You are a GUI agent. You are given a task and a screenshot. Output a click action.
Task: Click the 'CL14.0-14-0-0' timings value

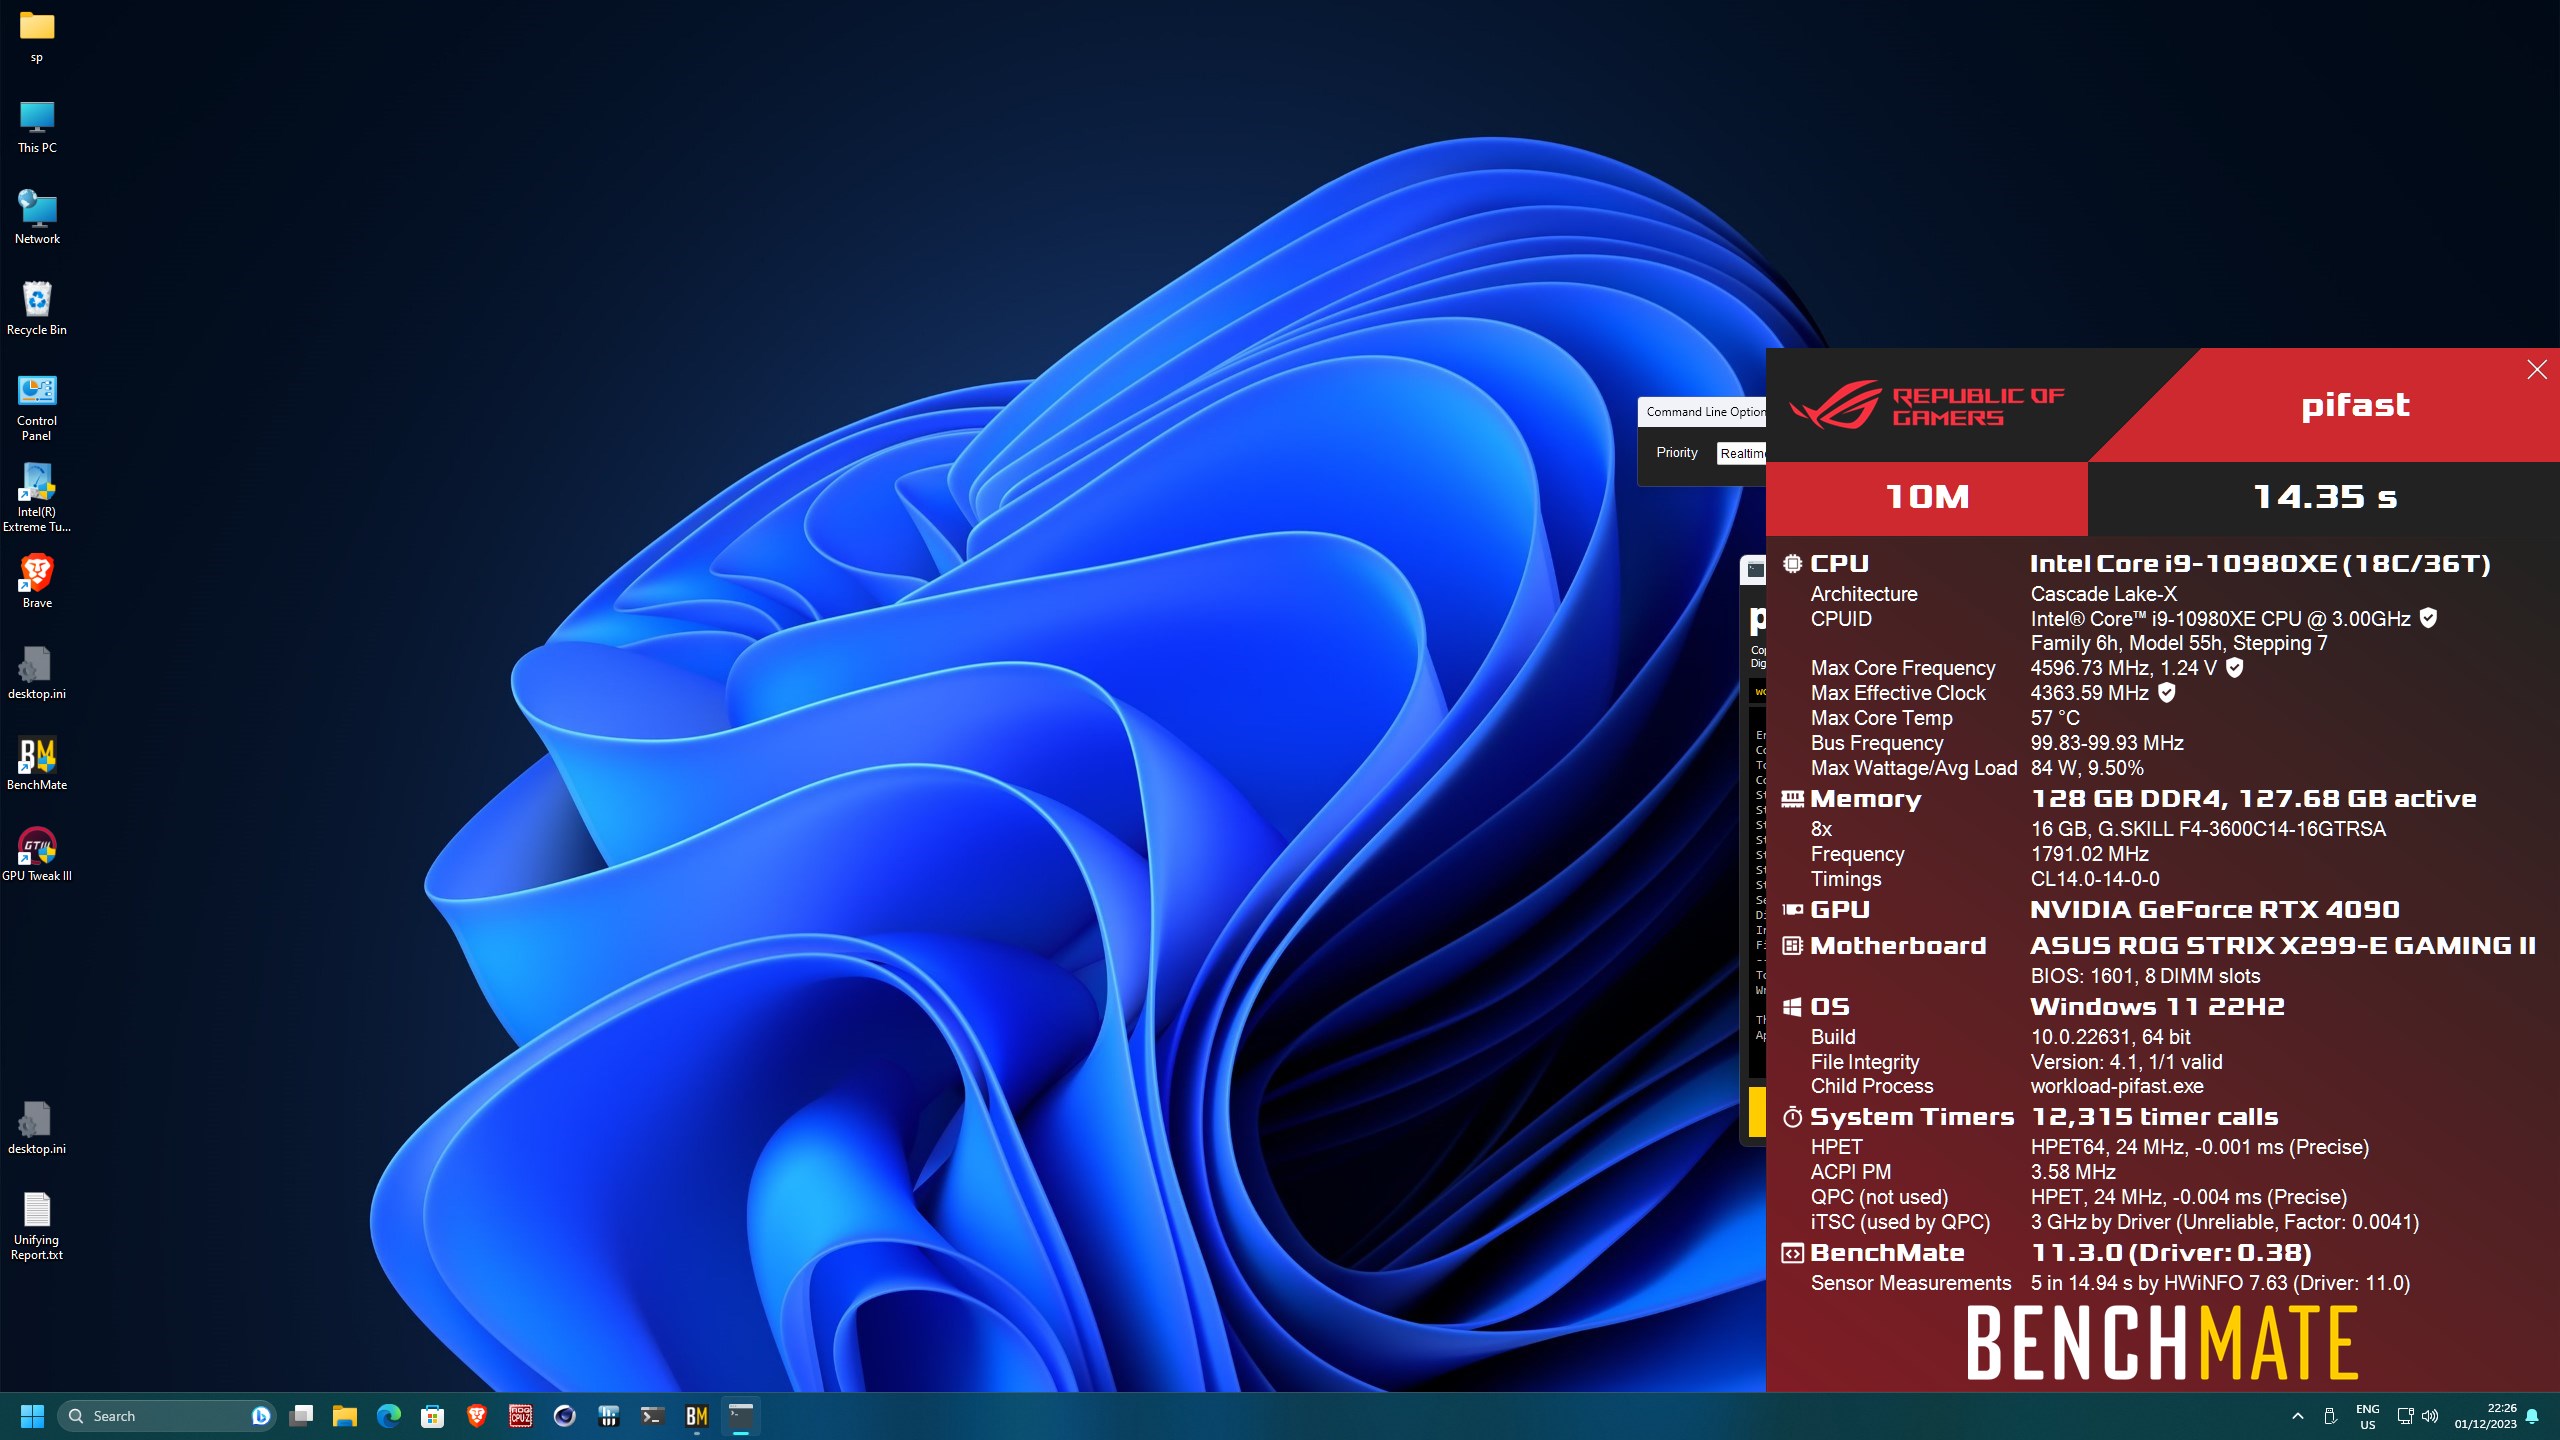pos(2095,879)
